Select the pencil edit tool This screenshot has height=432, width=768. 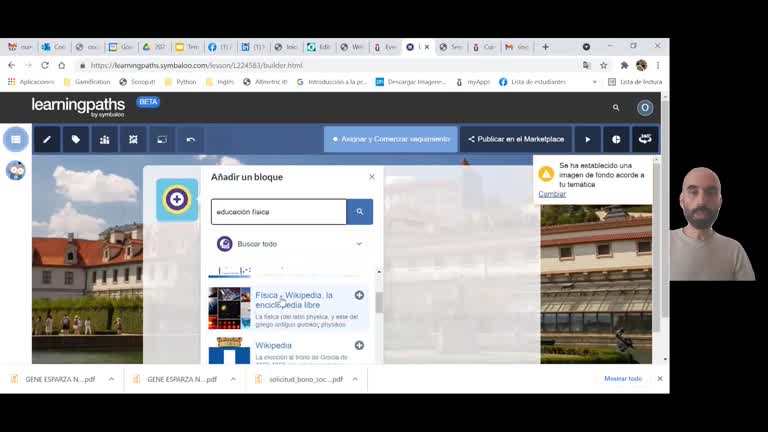47,140
